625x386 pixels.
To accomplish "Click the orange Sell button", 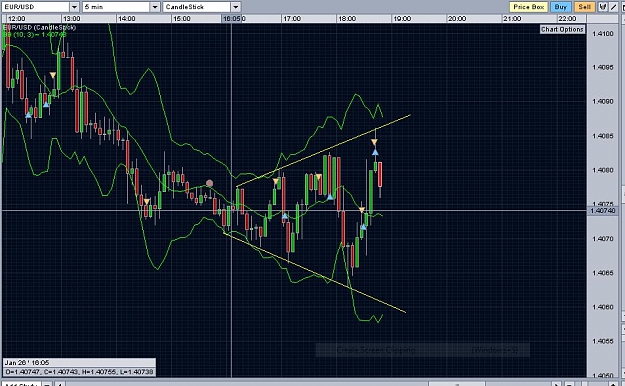I will [584, 7].
